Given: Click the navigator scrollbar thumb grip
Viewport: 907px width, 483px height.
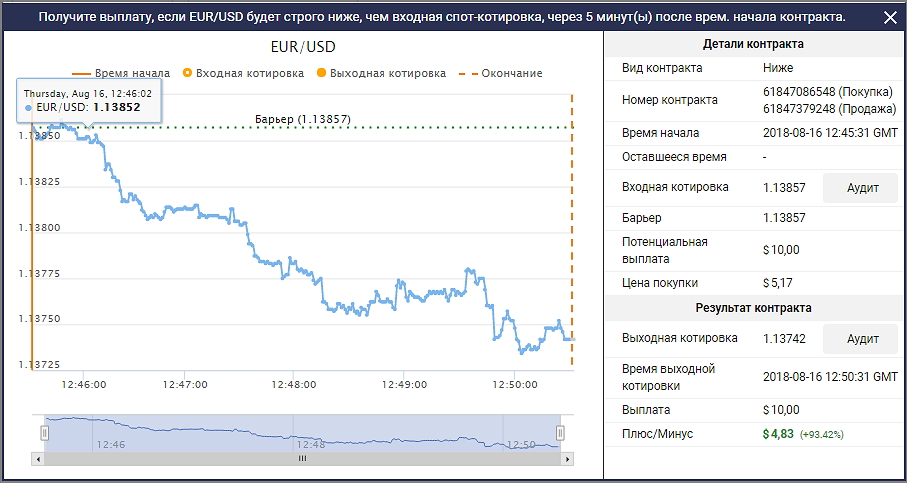Looking at the screenshot, I should [x=303, y=459].
